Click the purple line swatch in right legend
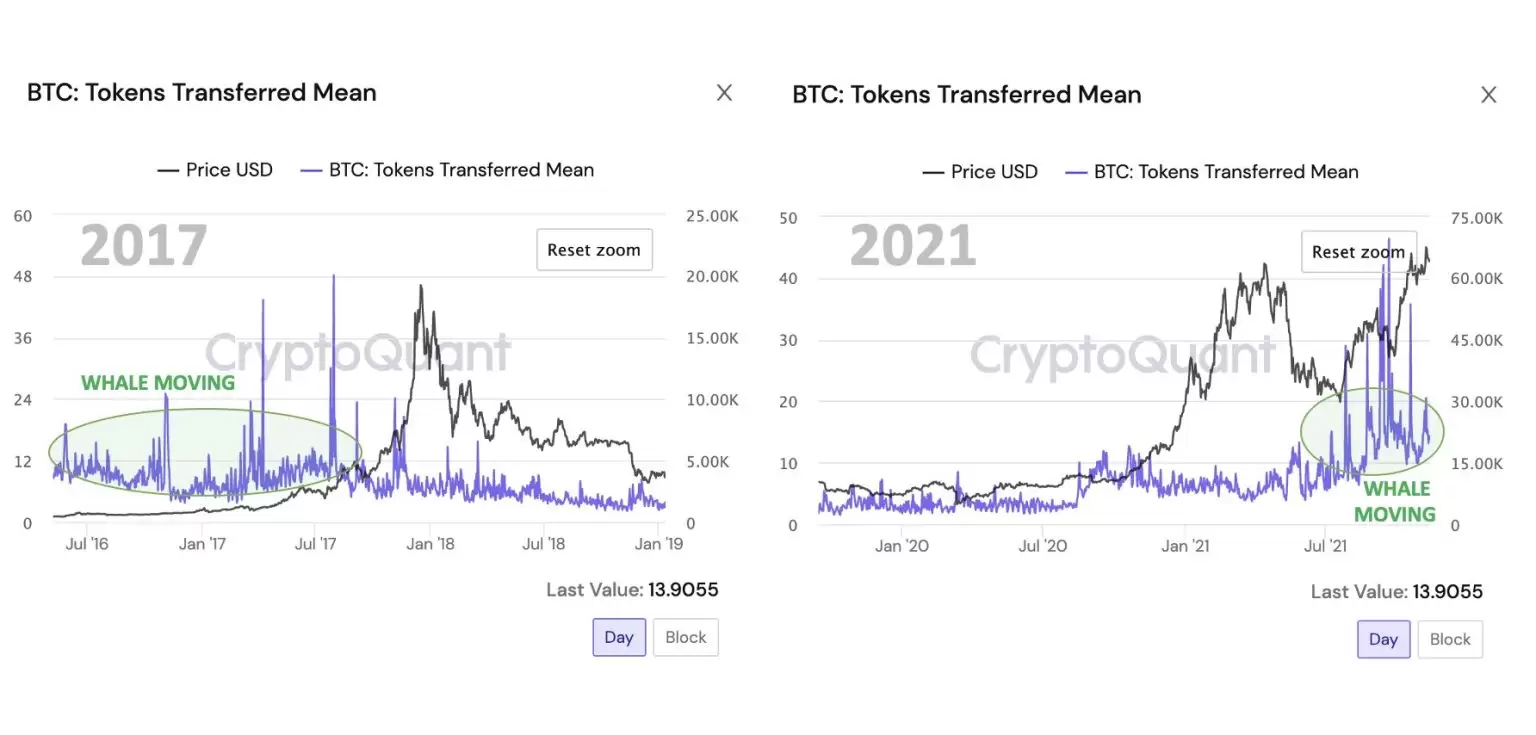Screen dimensions: 1536x735 1076,172
